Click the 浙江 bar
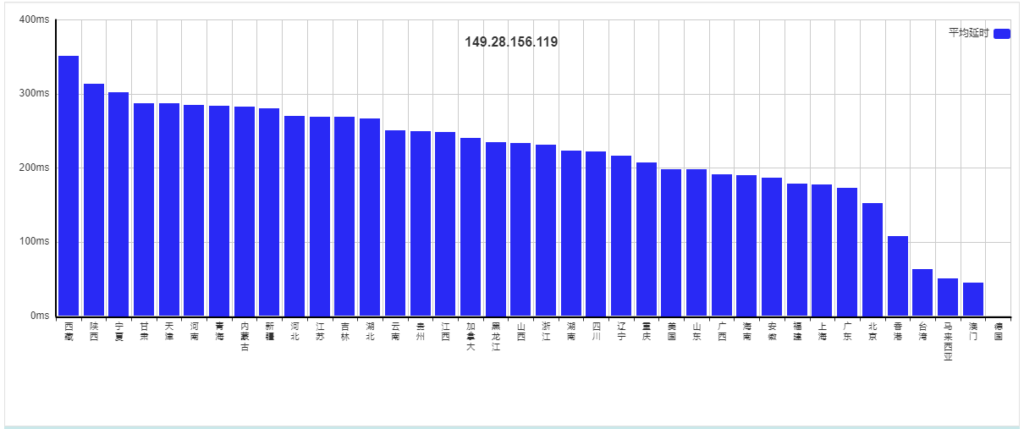 (545, 230)
